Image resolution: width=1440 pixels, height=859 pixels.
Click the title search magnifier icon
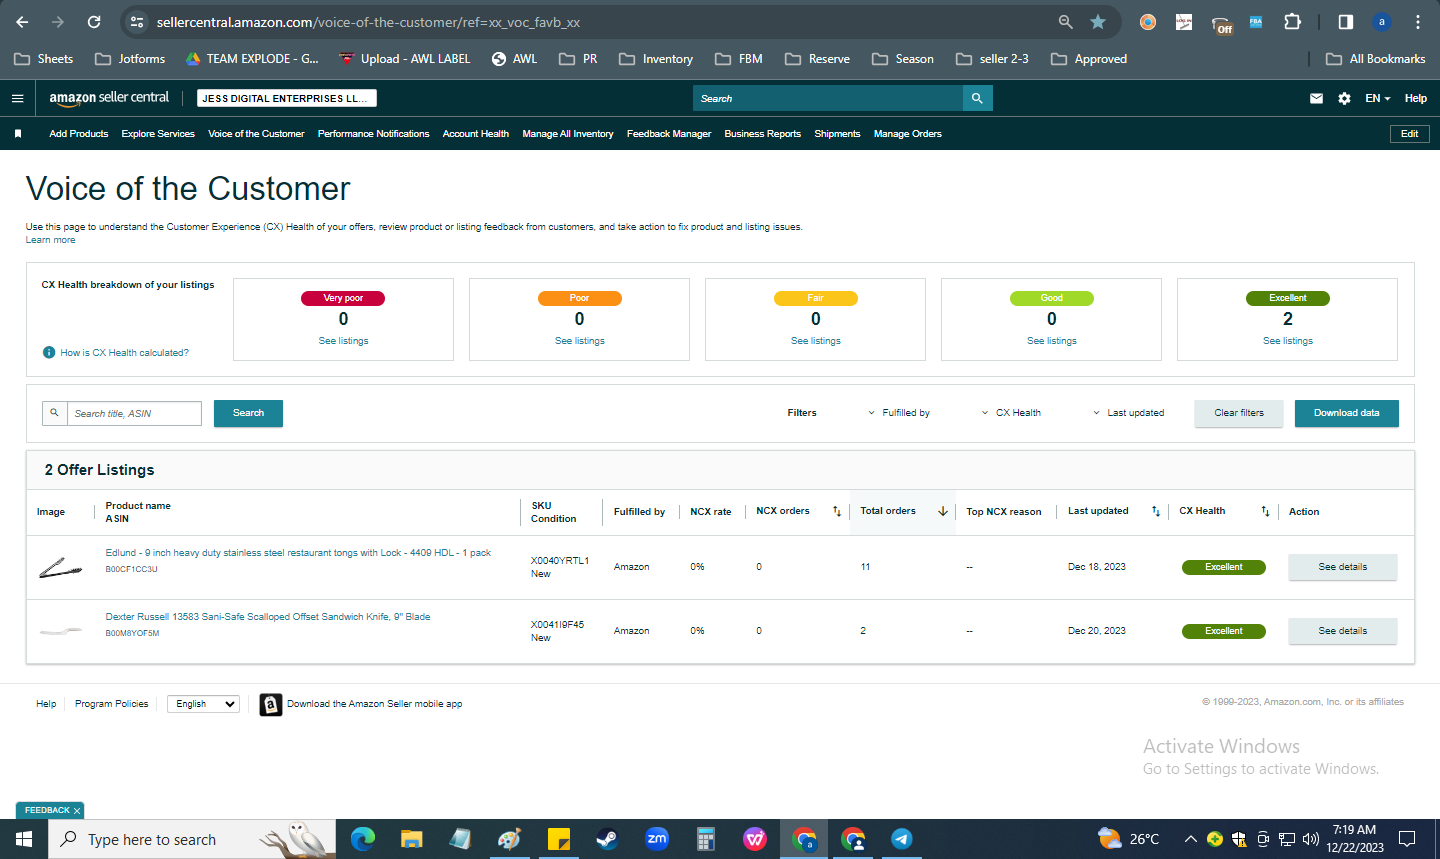click(55, 413)
